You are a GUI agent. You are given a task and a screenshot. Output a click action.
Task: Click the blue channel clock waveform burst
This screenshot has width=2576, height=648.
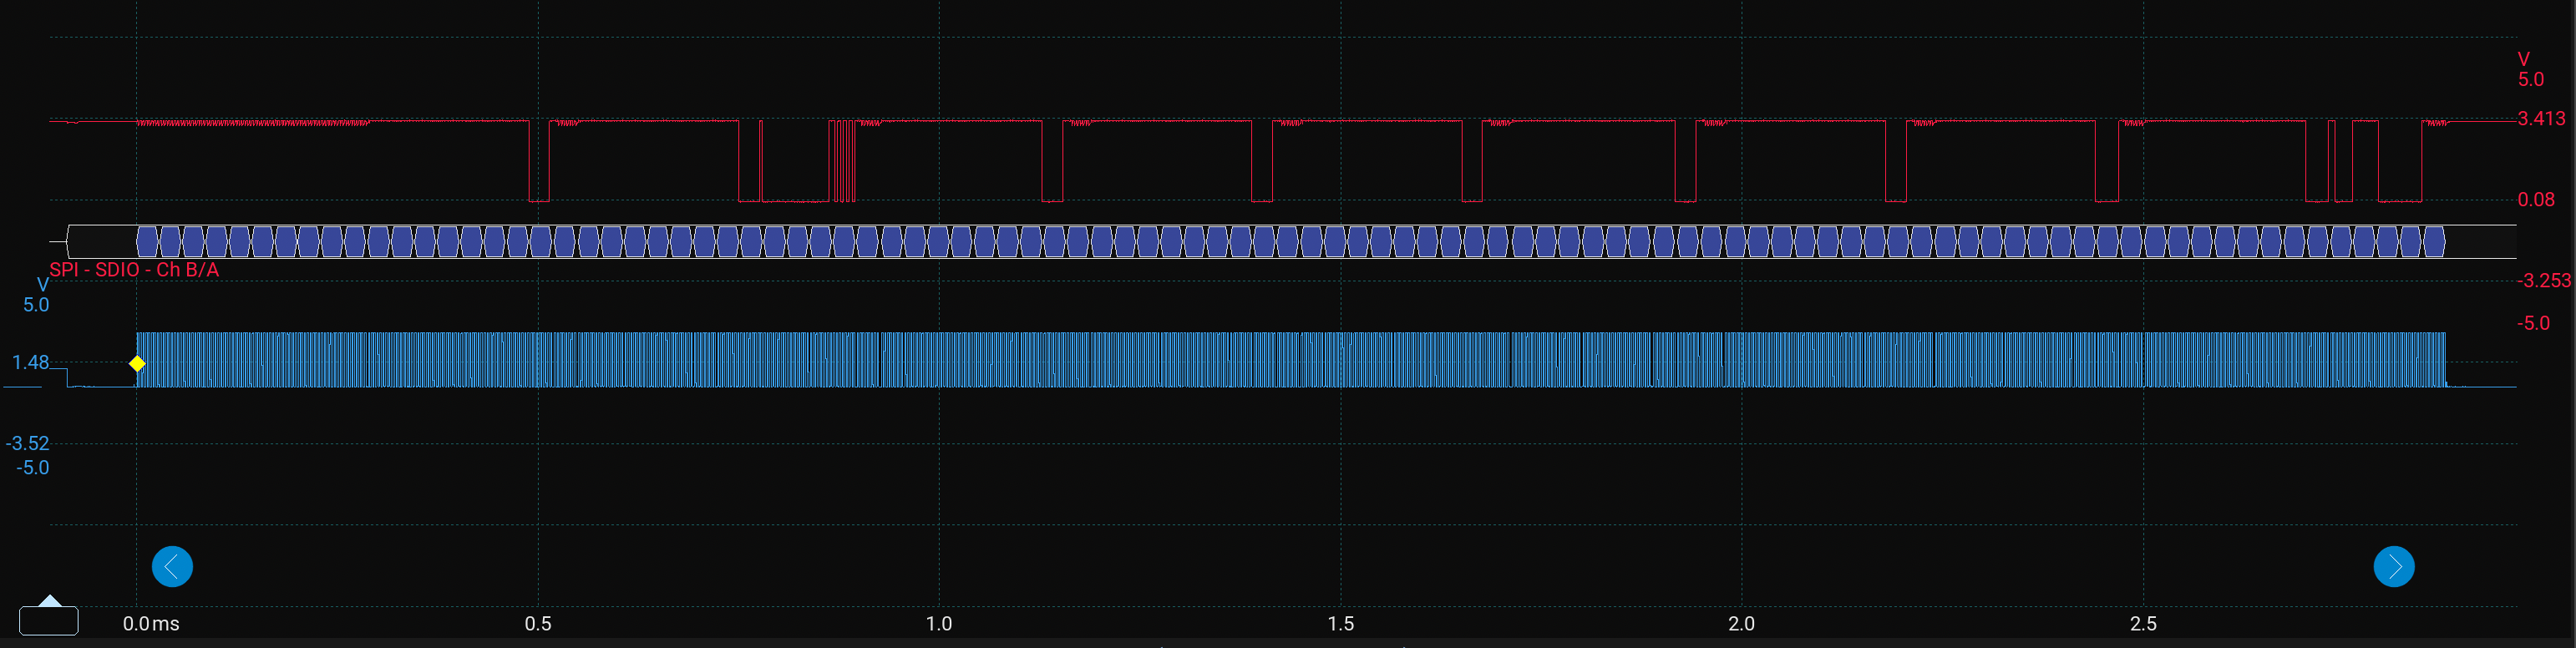pyautogui.click(x=1291, y=360)
